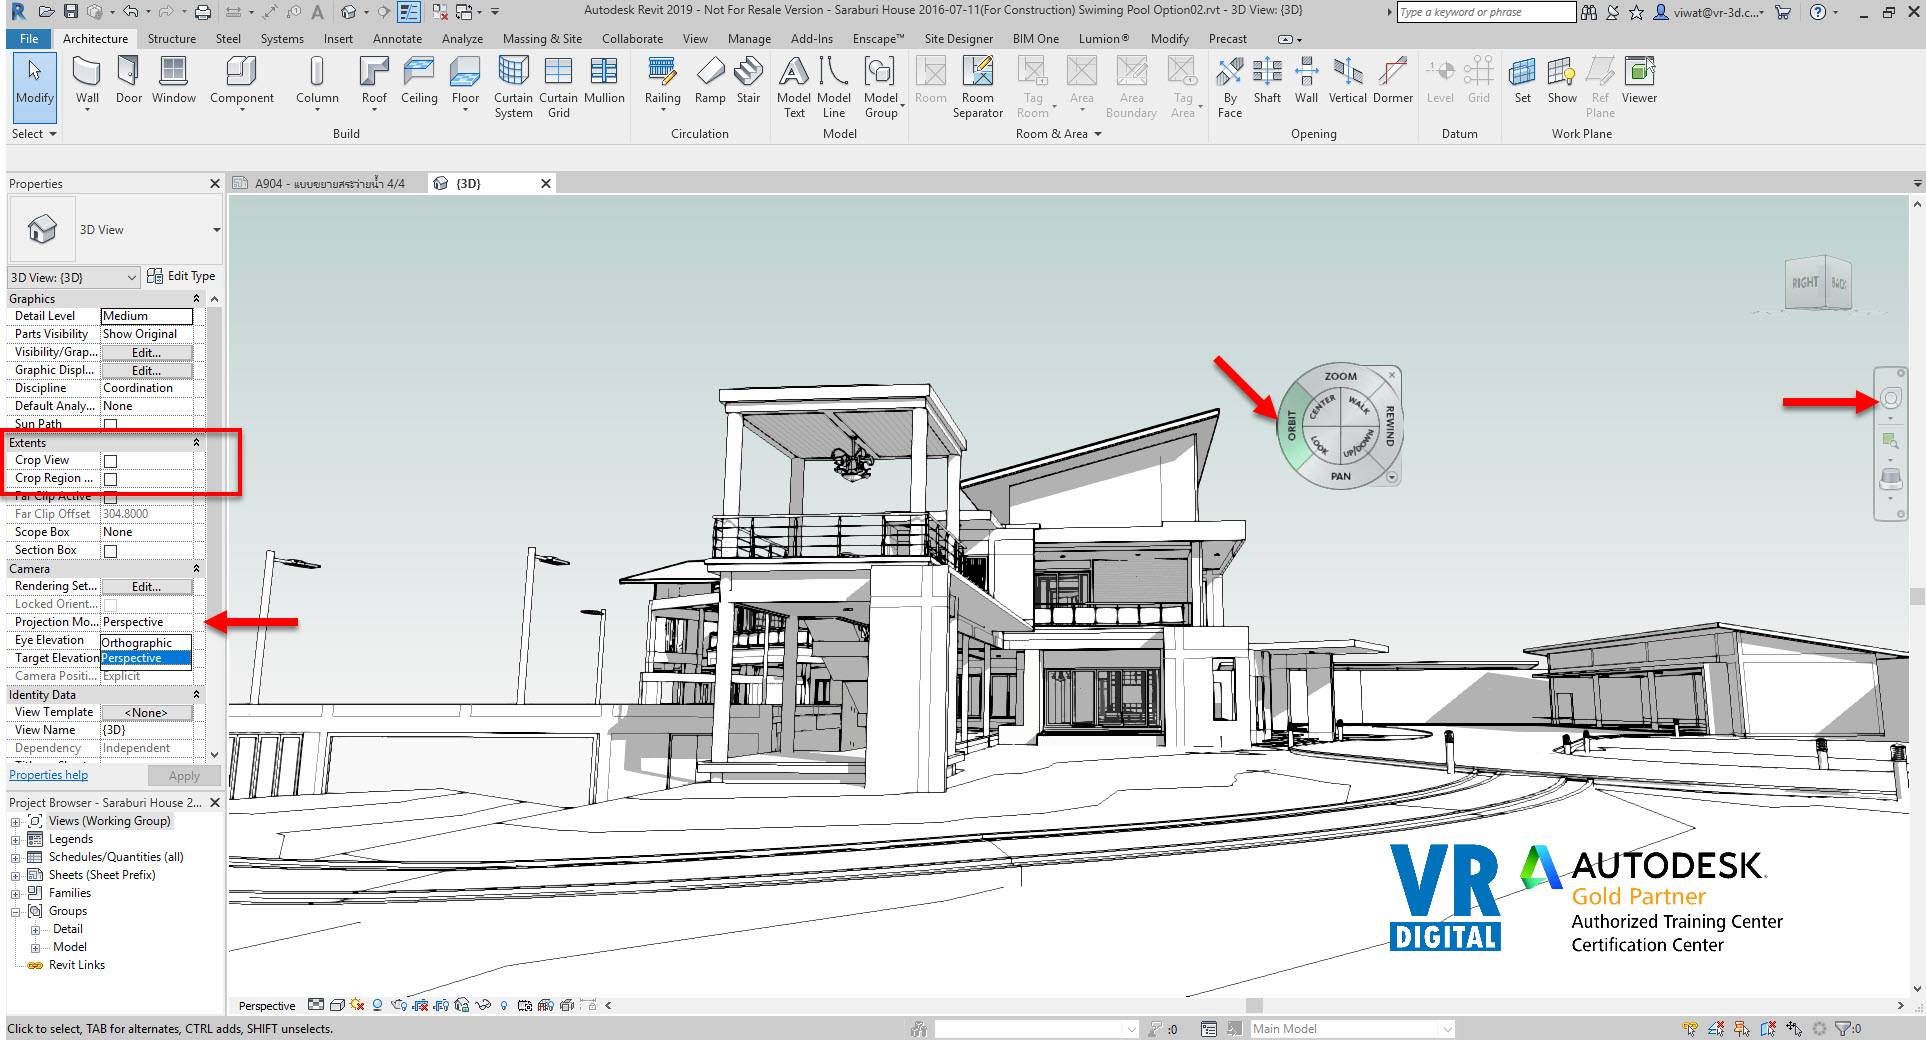This screenshot has height=1040, width=1926.
Task: Open the 3D View: {3D} instance dropdown
Action: pos(74,277)
